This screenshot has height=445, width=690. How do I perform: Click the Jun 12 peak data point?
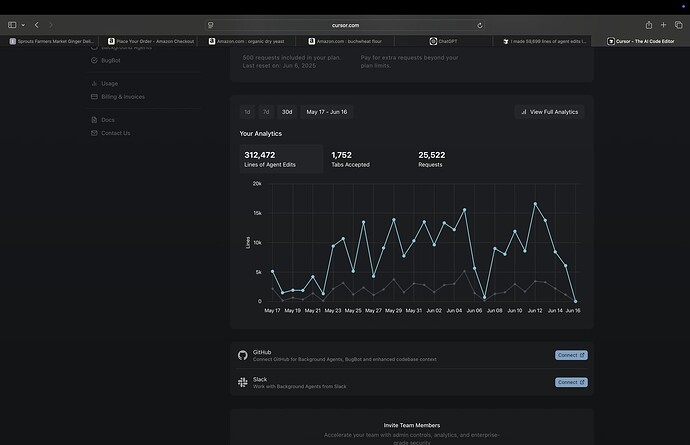point(535,204)
